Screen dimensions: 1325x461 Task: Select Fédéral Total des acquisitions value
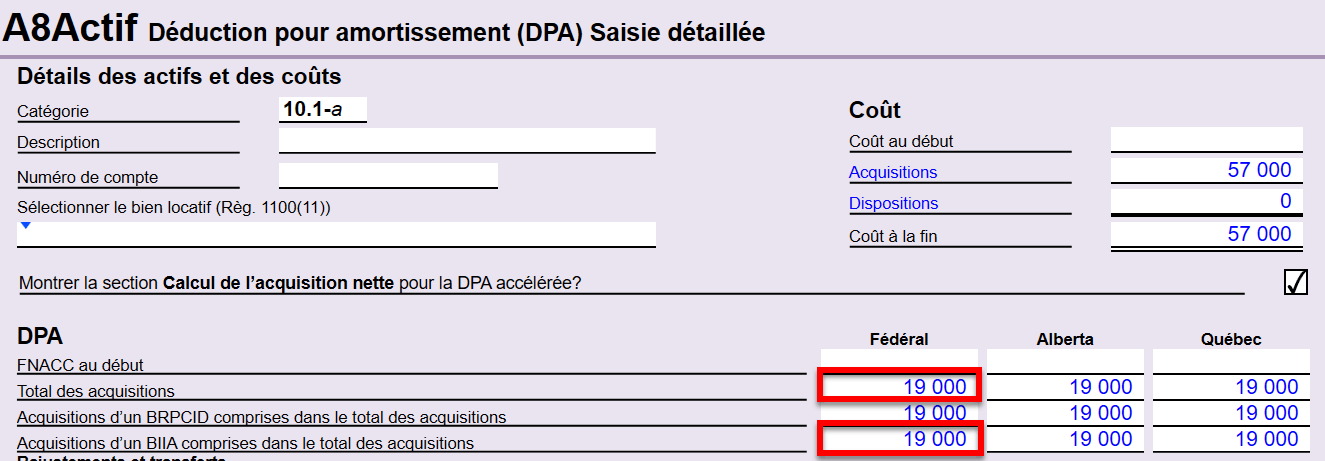point(900,387)
